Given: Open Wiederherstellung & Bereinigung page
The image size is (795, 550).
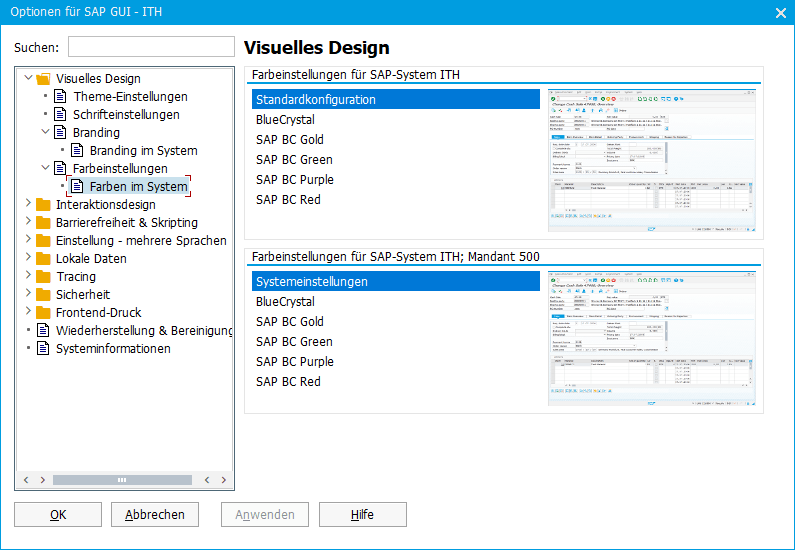Looking at the screenshot, I should pyautogui.click(x=144, y=331).
